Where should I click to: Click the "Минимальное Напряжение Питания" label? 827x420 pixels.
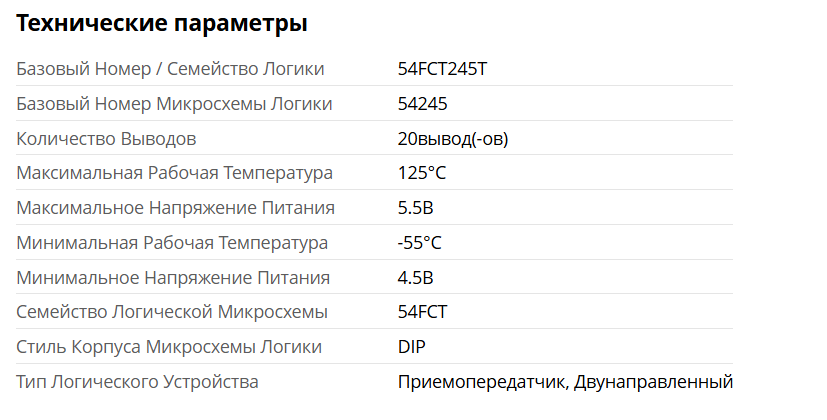173,277
